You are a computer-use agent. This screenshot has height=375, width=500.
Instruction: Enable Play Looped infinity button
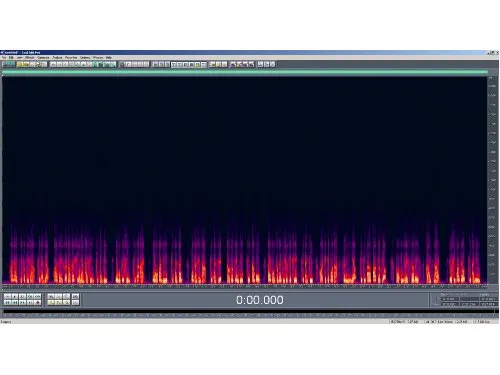tap(38, 296)
